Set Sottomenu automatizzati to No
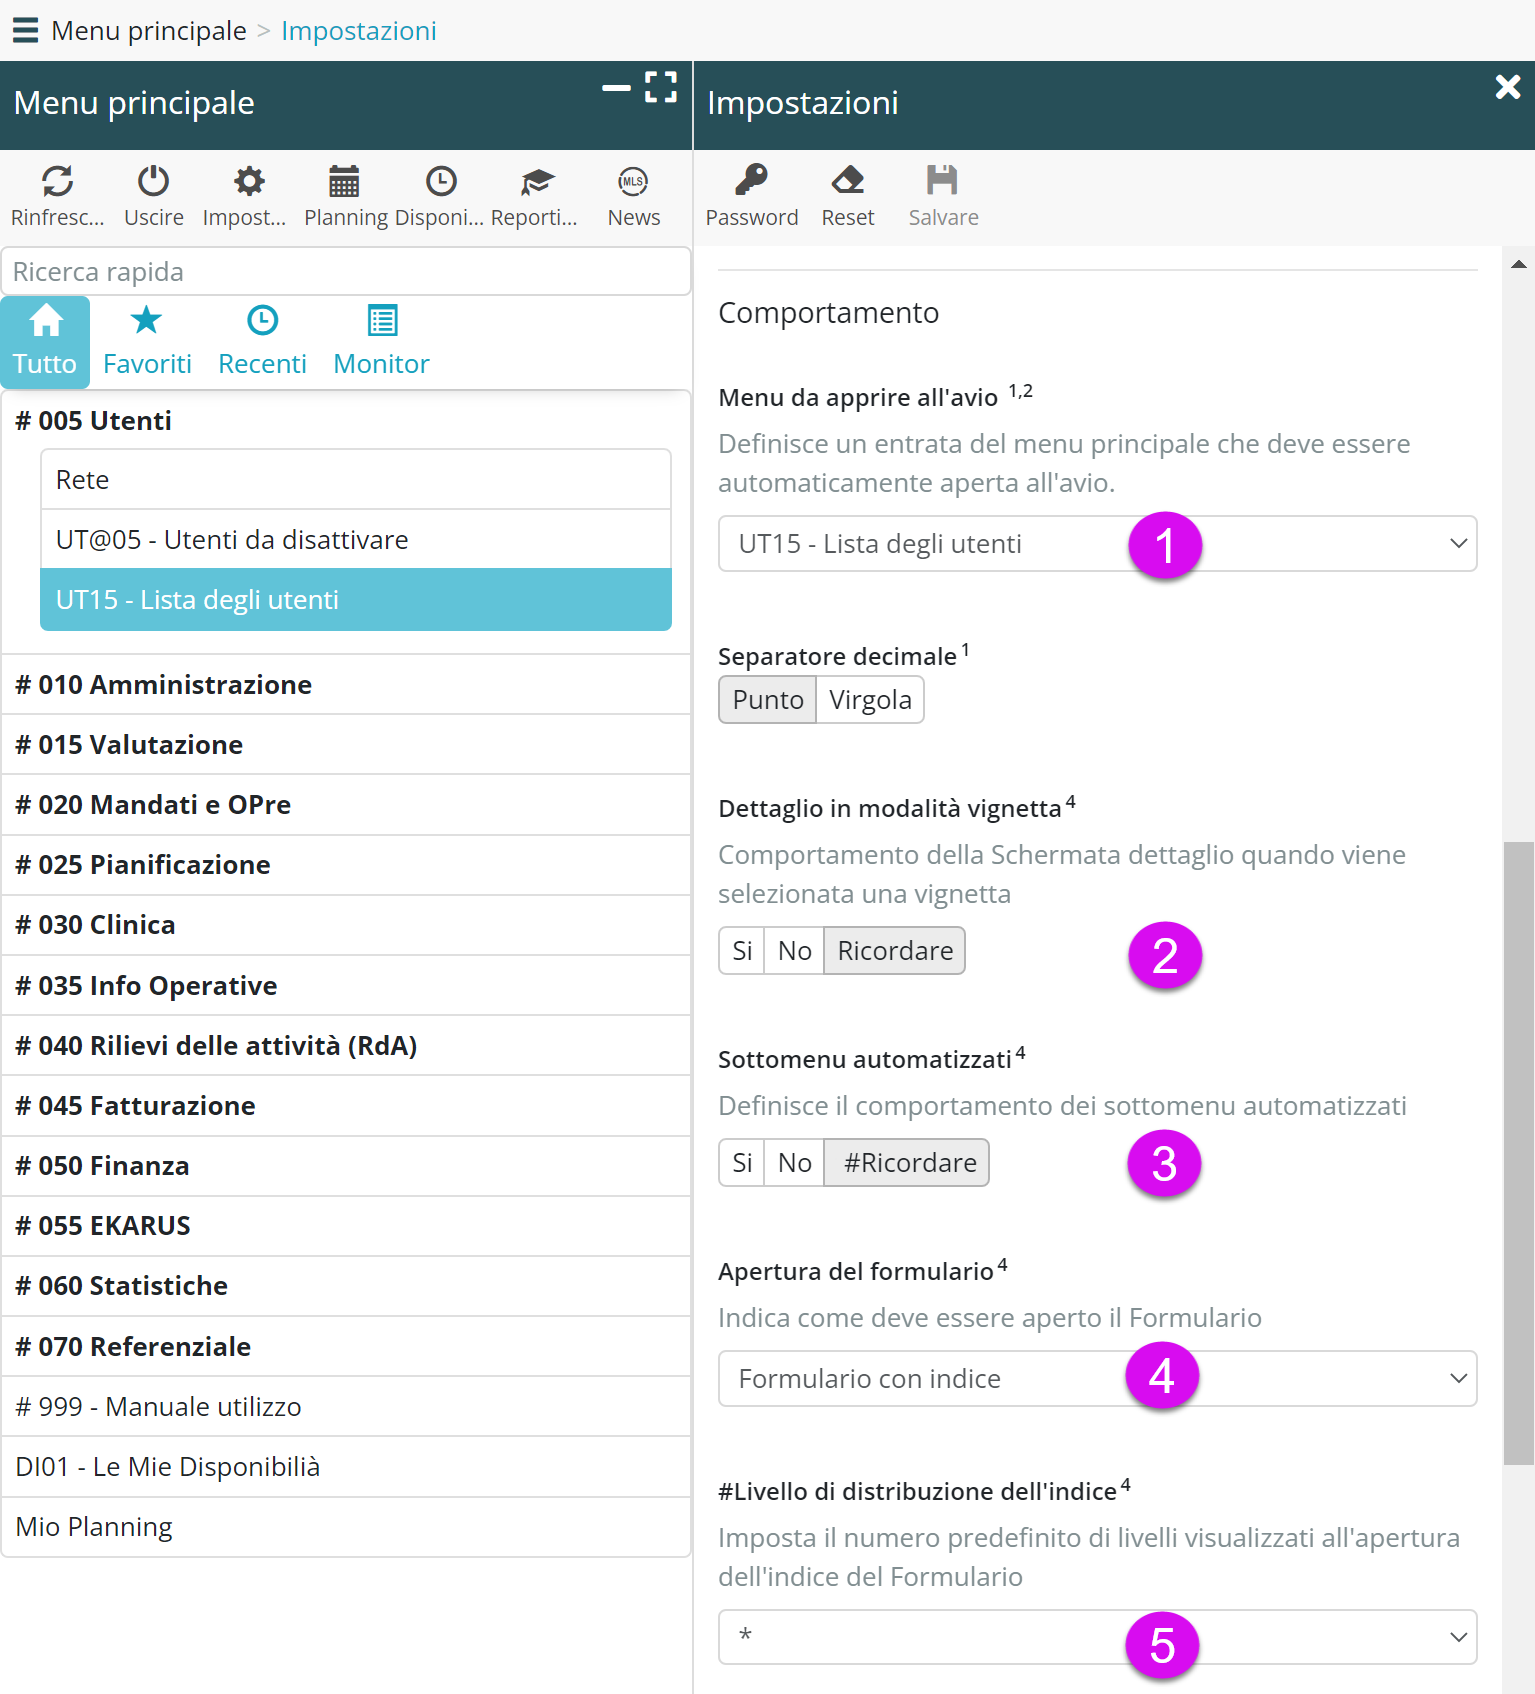 tap(794, 1163)
